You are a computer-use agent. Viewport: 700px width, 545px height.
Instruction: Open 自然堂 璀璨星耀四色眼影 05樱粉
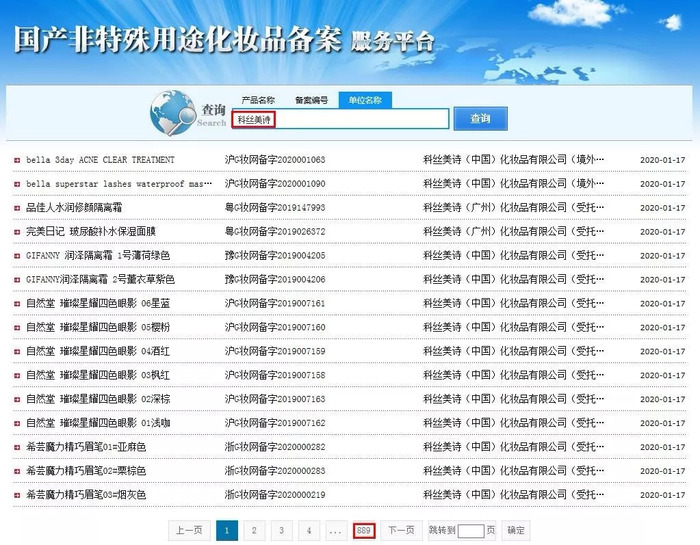(98, 327)
